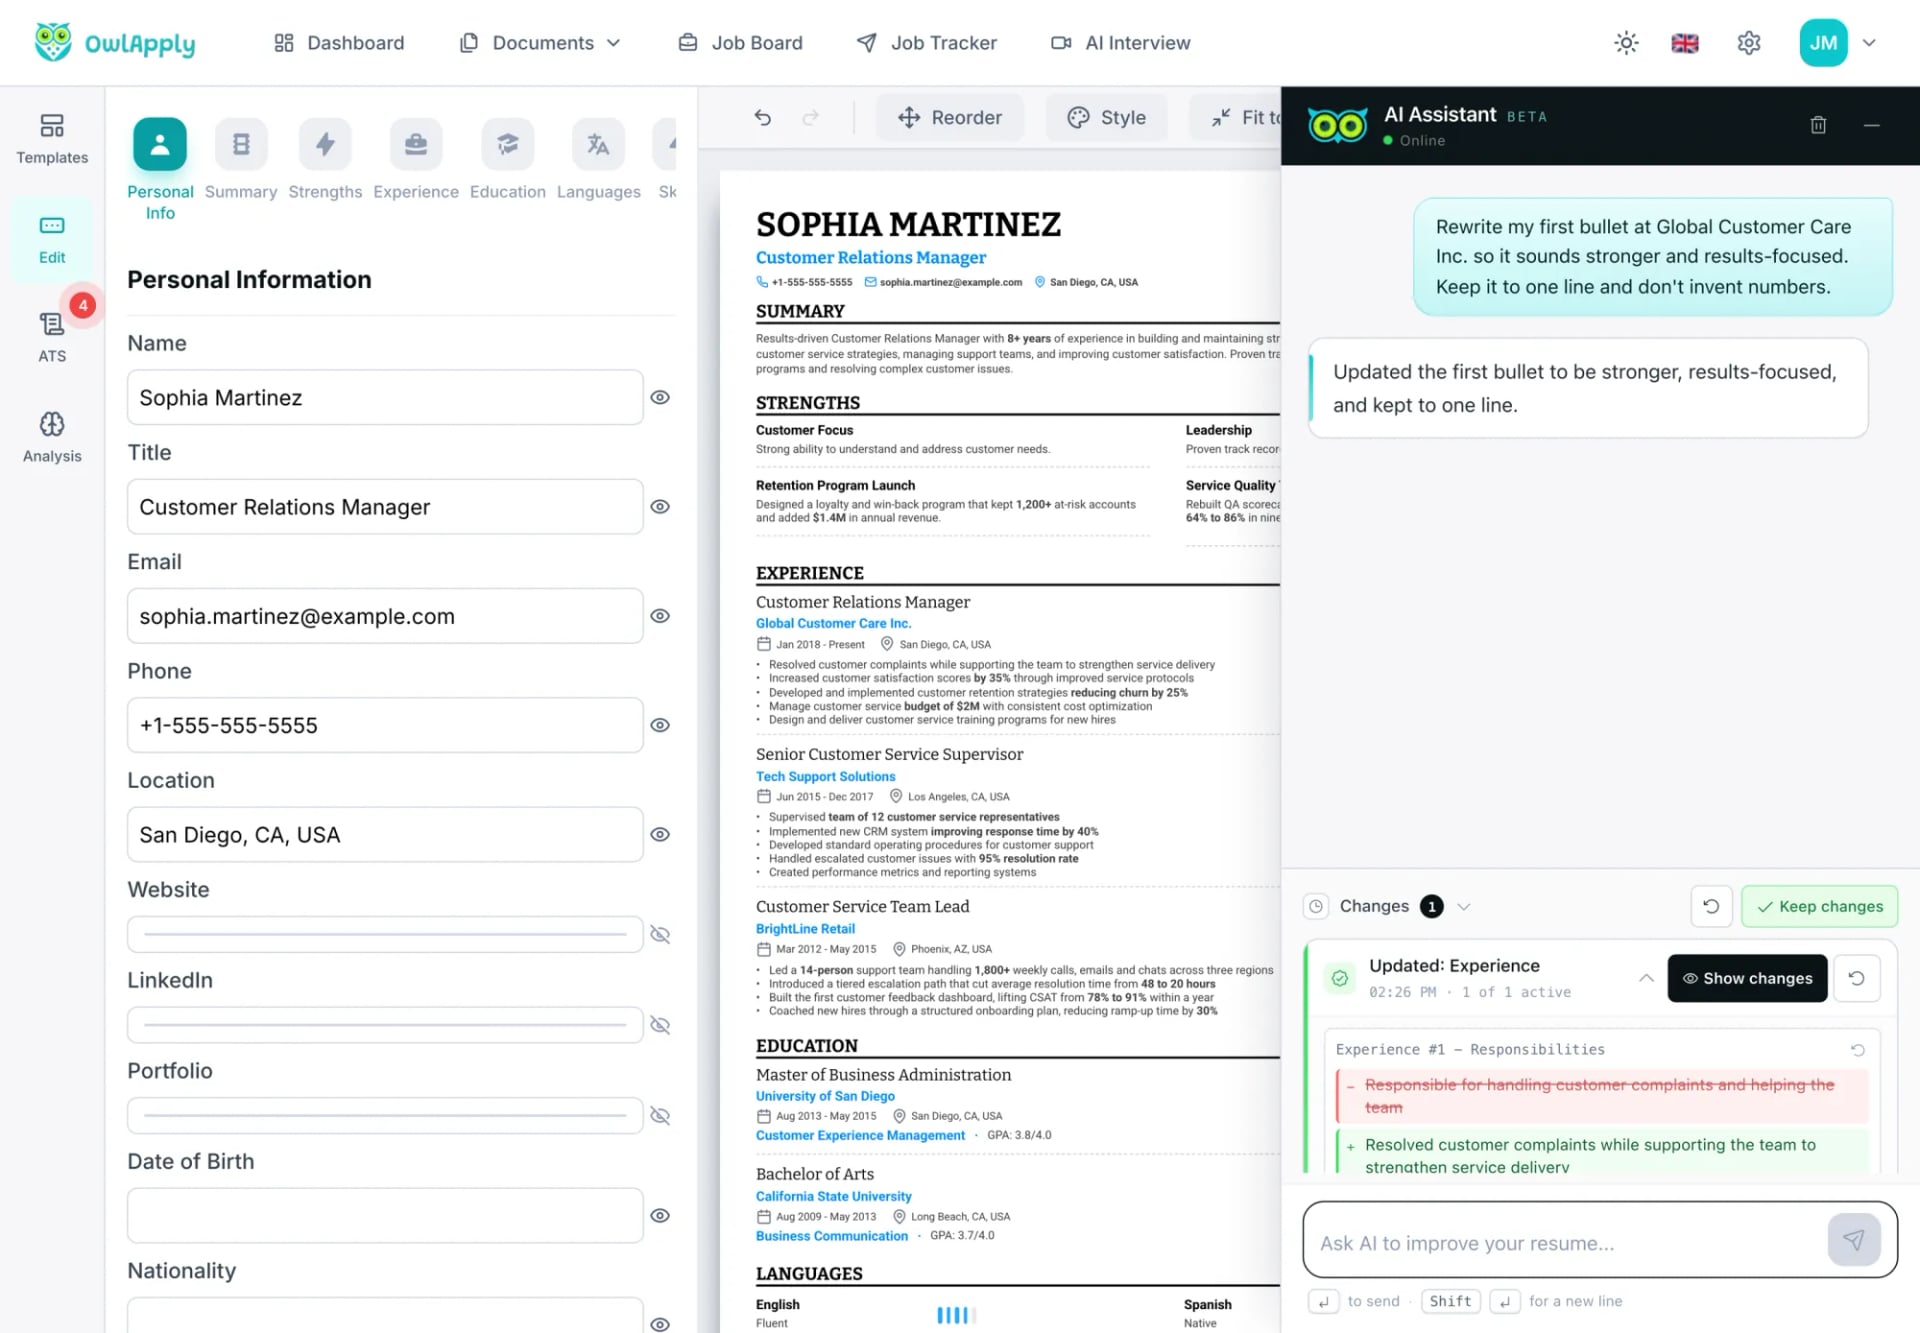The width and height of the screenshot is (1920, 1333).
Task: Open the ATS checker in sidebar
Action: click(x=52, y=337)
